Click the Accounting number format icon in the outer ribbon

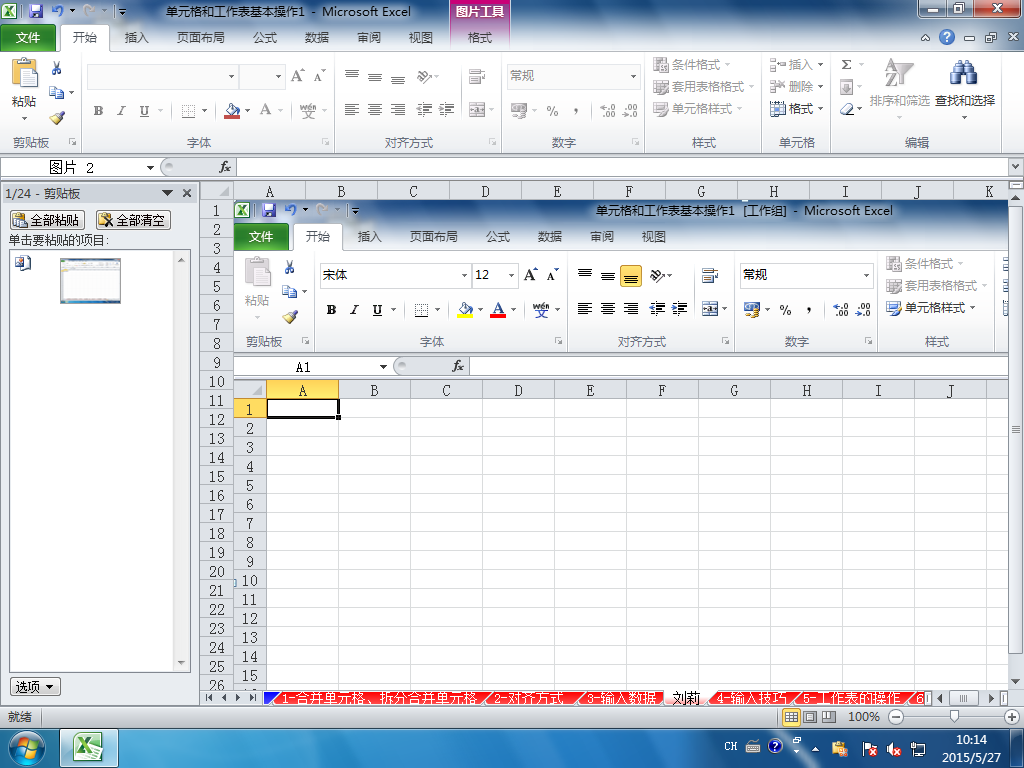click(519, 111)
